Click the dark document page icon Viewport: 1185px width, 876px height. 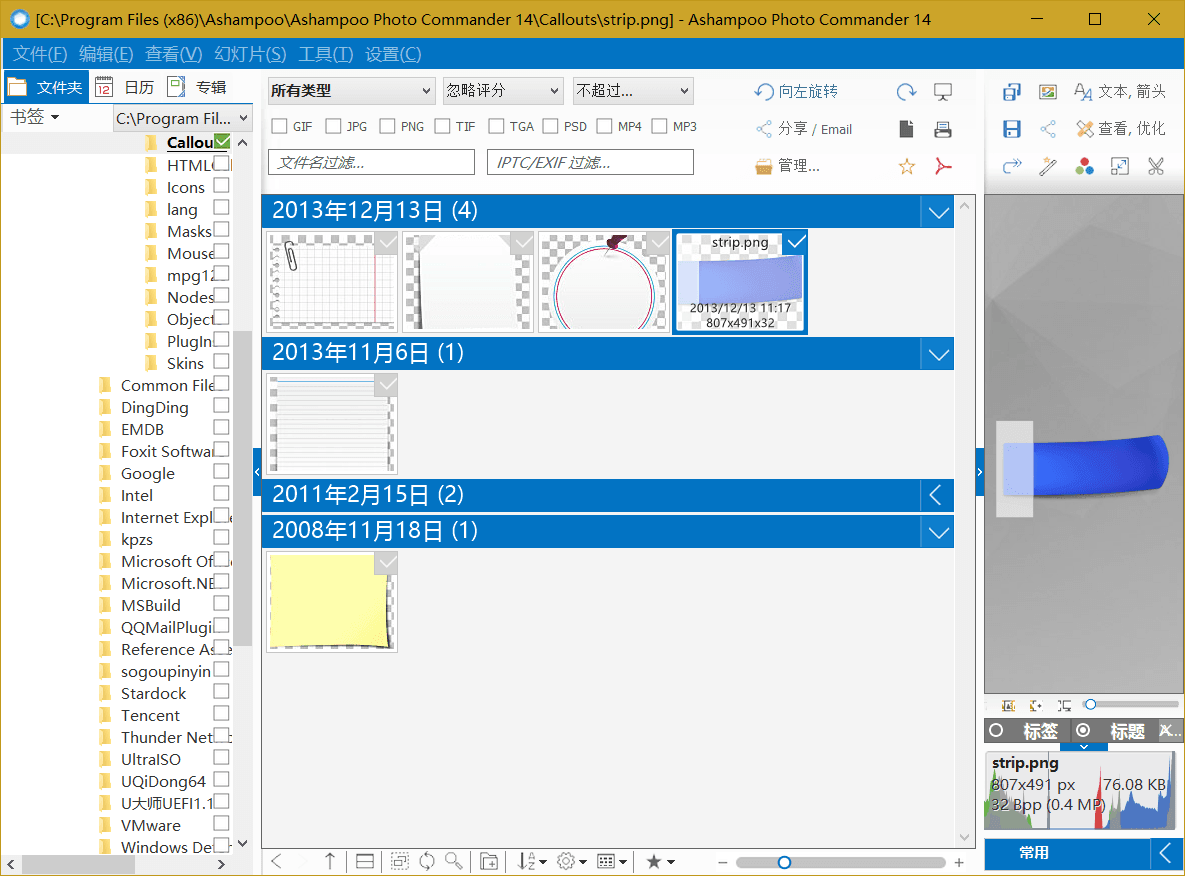[906, 129]
